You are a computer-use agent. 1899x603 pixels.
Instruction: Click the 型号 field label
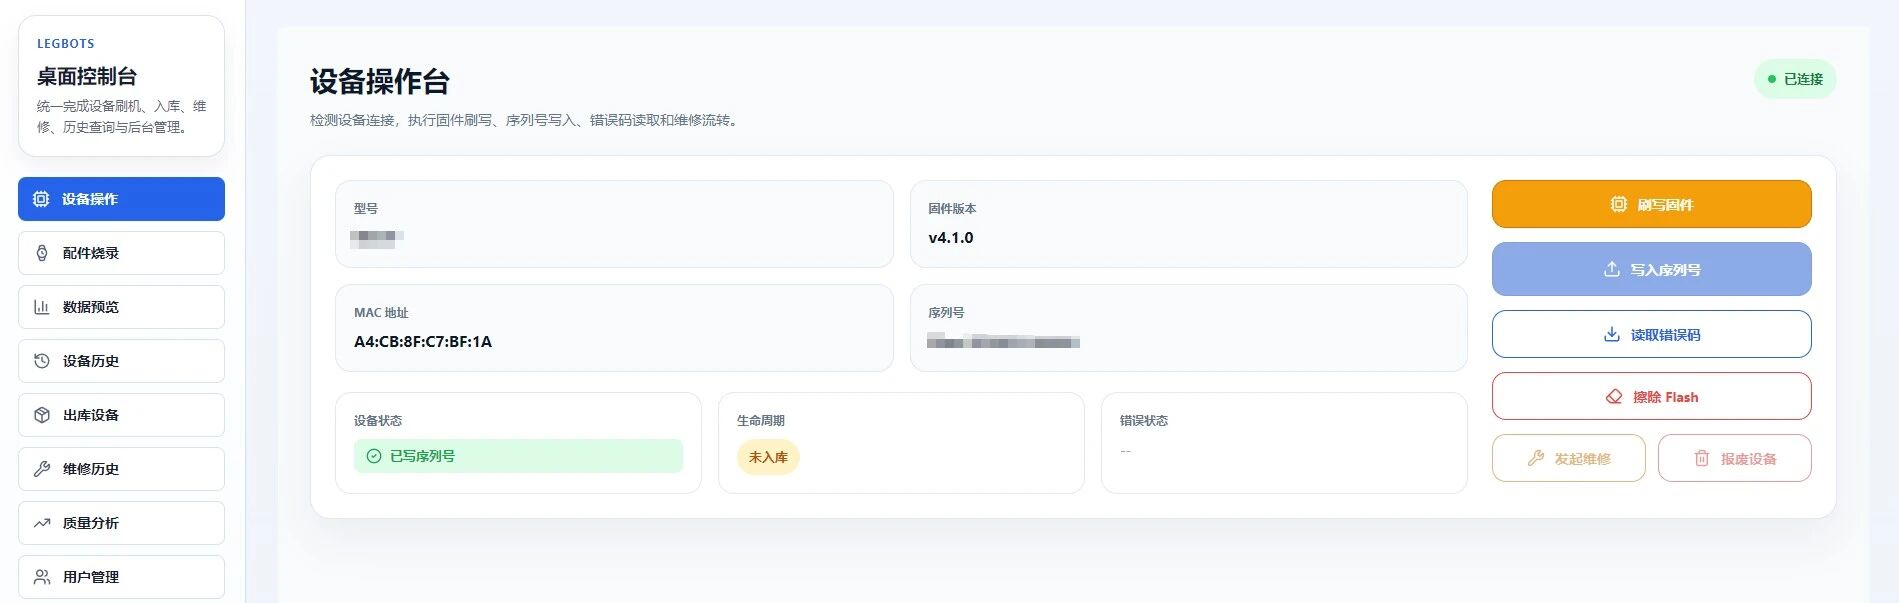pos(366,209)
